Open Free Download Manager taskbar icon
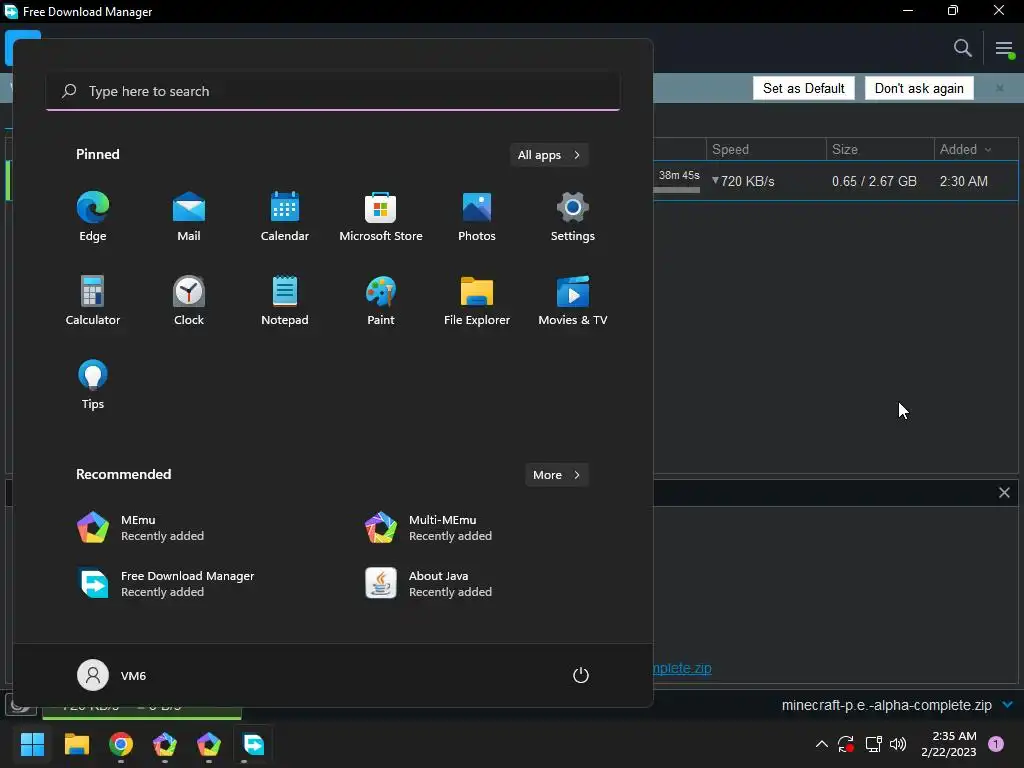This screenshot has height=768, width=1024. 253,744
